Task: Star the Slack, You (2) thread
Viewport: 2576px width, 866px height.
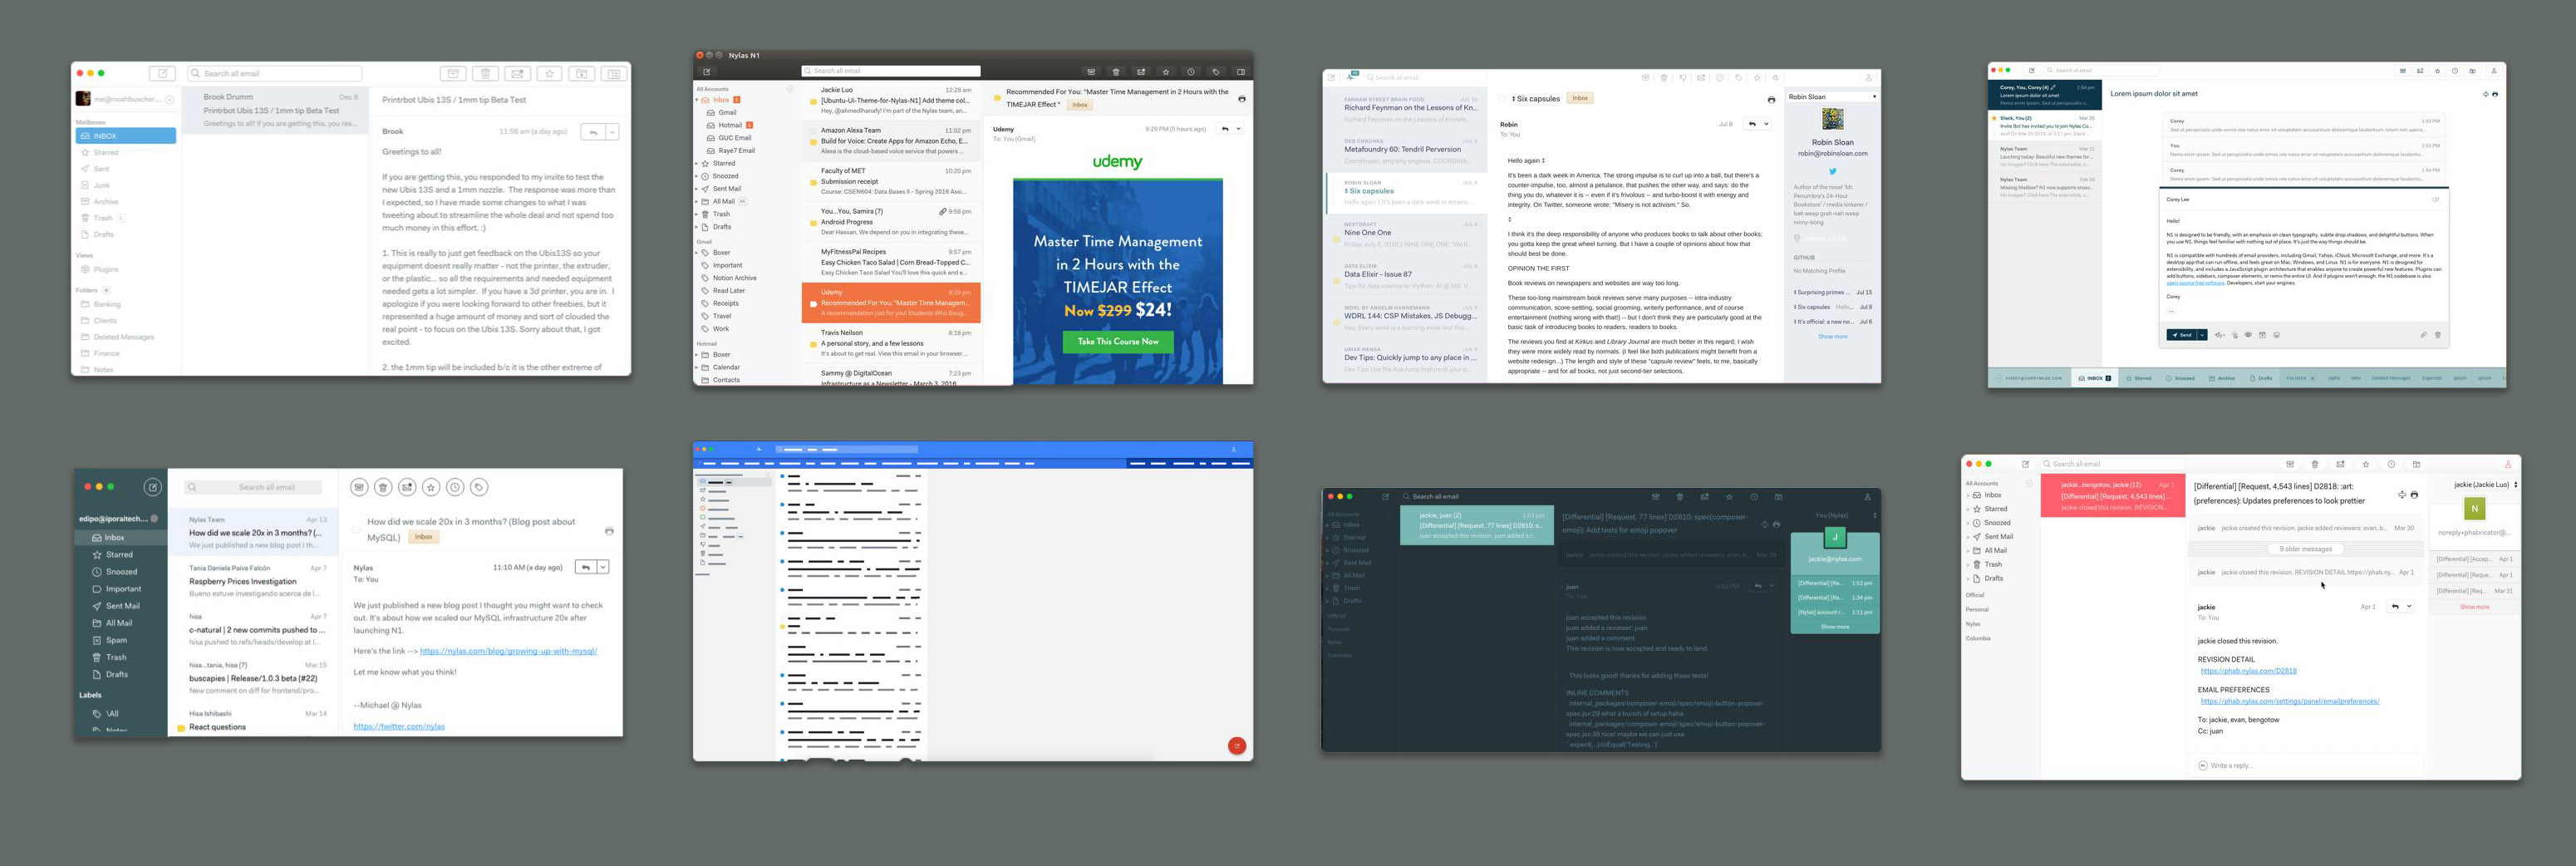Action: pos(1994,118)
